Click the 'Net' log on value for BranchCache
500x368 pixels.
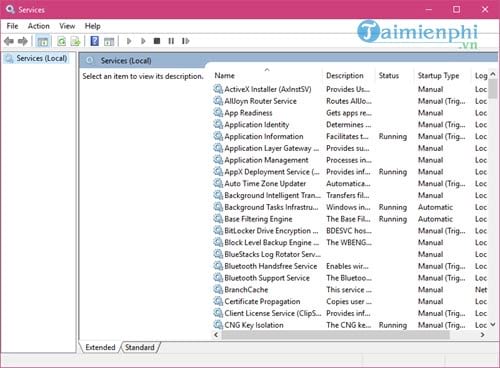pyautogui.click(x=481, y=289)
